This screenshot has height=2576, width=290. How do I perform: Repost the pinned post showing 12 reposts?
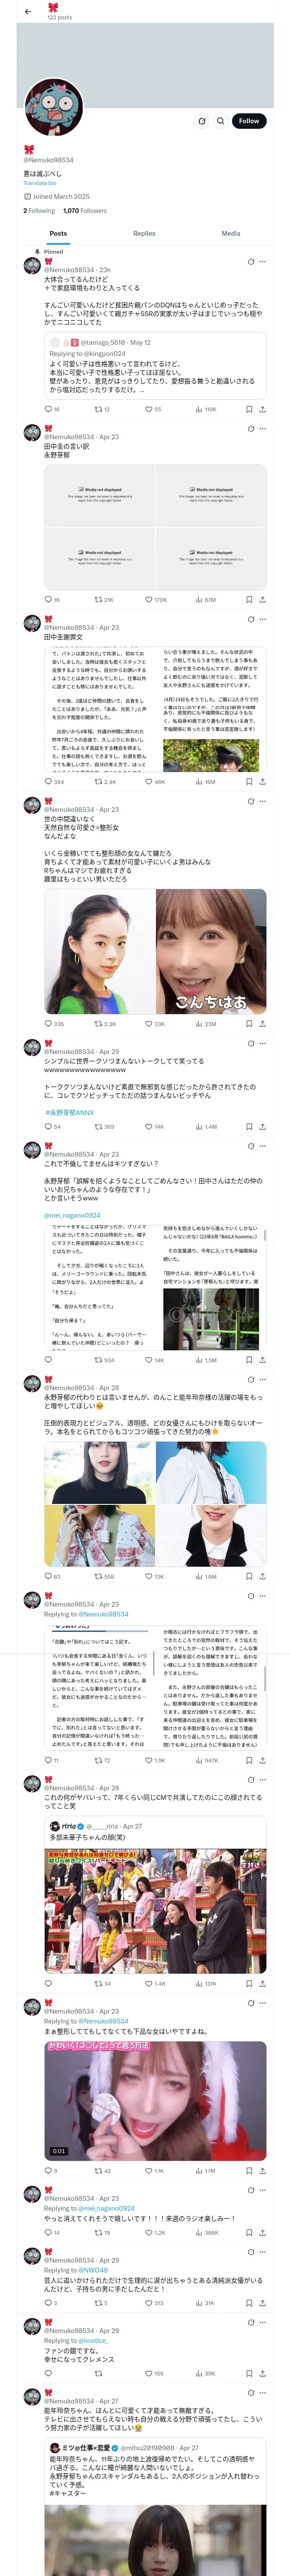(x=101, y=409)
